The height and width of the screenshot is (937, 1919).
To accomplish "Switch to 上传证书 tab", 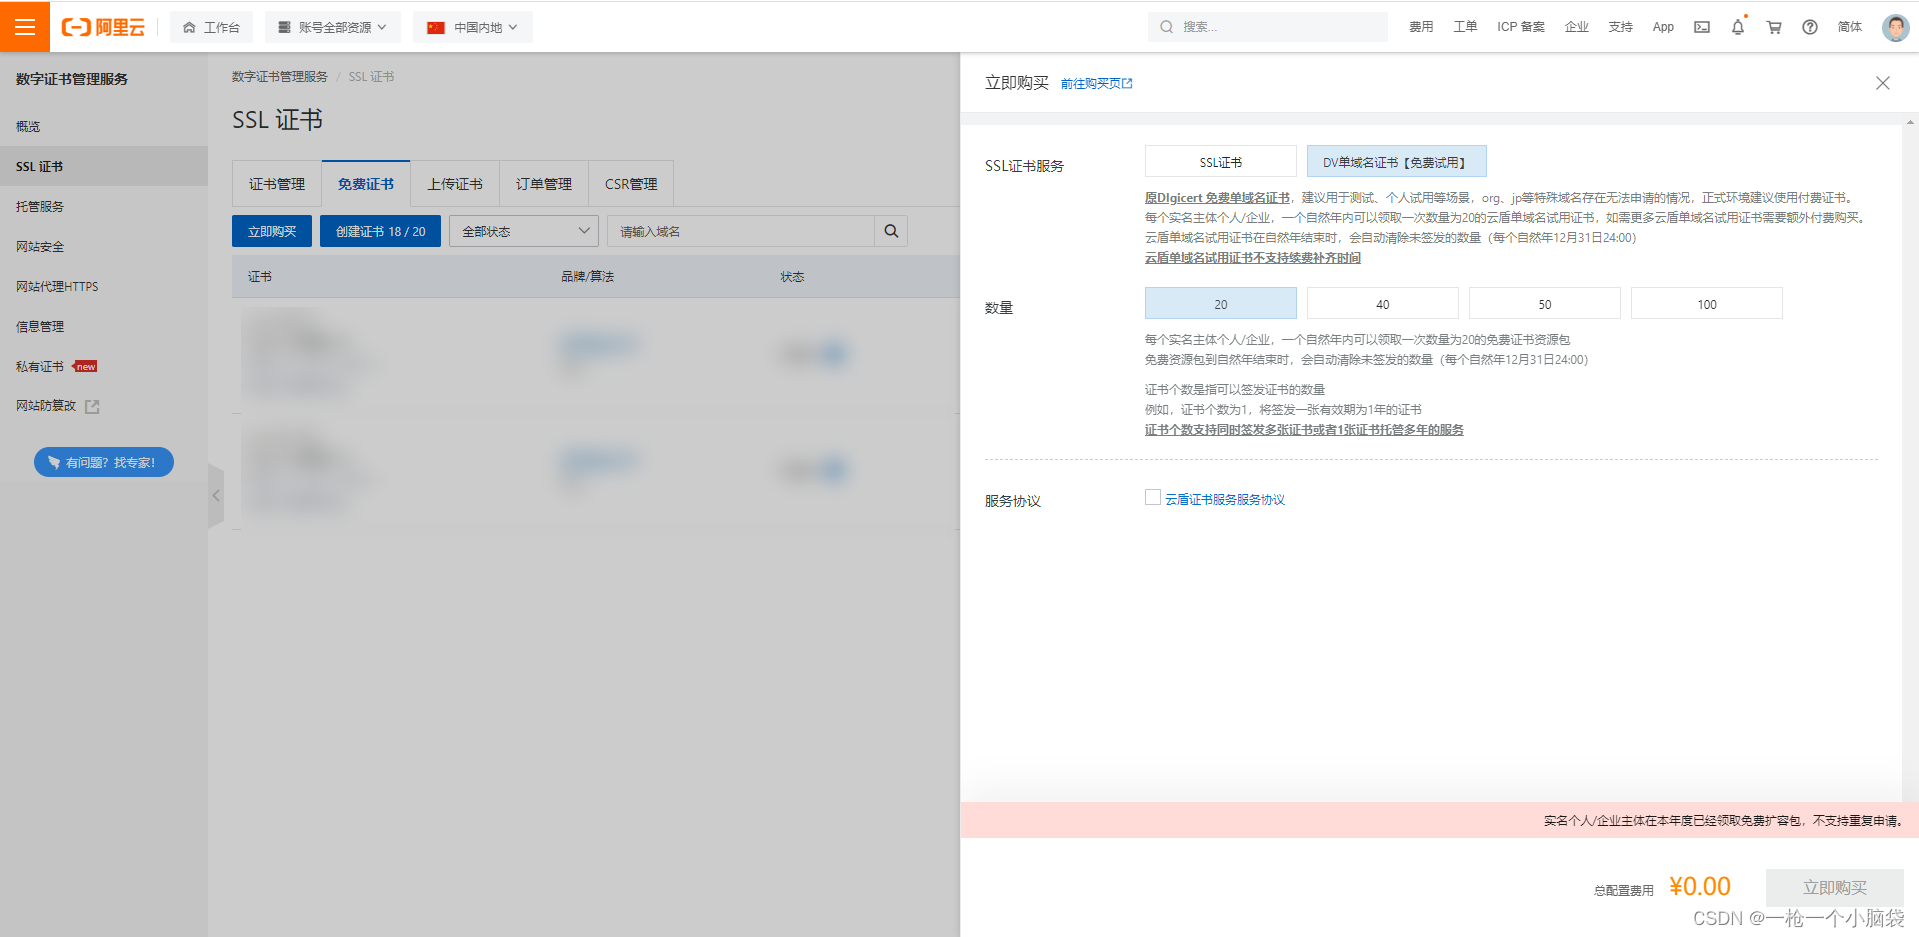I will 455,184.
